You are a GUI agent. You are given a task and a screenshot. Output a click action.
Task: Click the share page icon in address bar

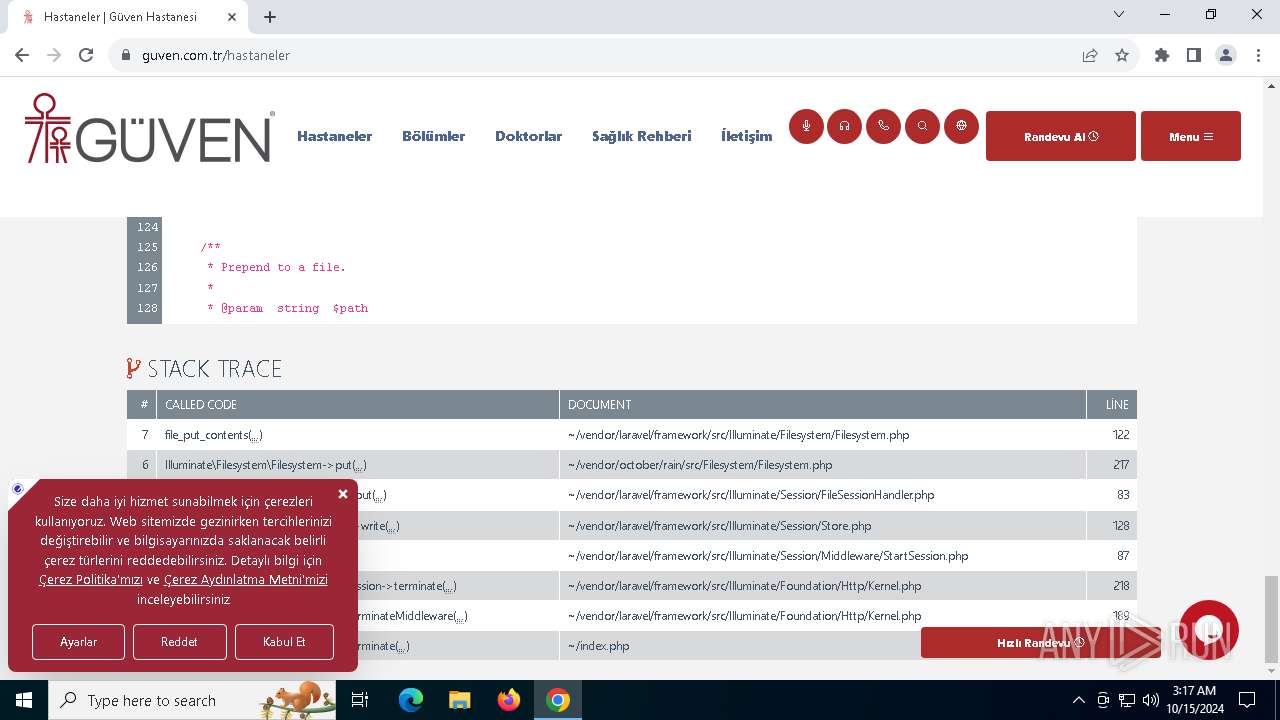click(x=1090, y=55)
